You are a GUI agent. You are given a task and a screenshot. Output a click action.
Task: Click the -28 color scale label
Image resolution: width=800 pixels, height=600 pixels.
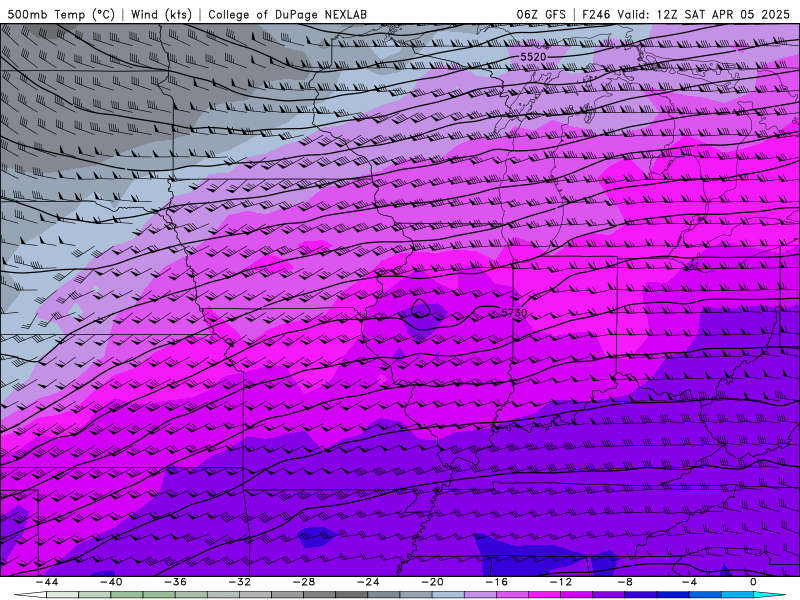(304, 582)
